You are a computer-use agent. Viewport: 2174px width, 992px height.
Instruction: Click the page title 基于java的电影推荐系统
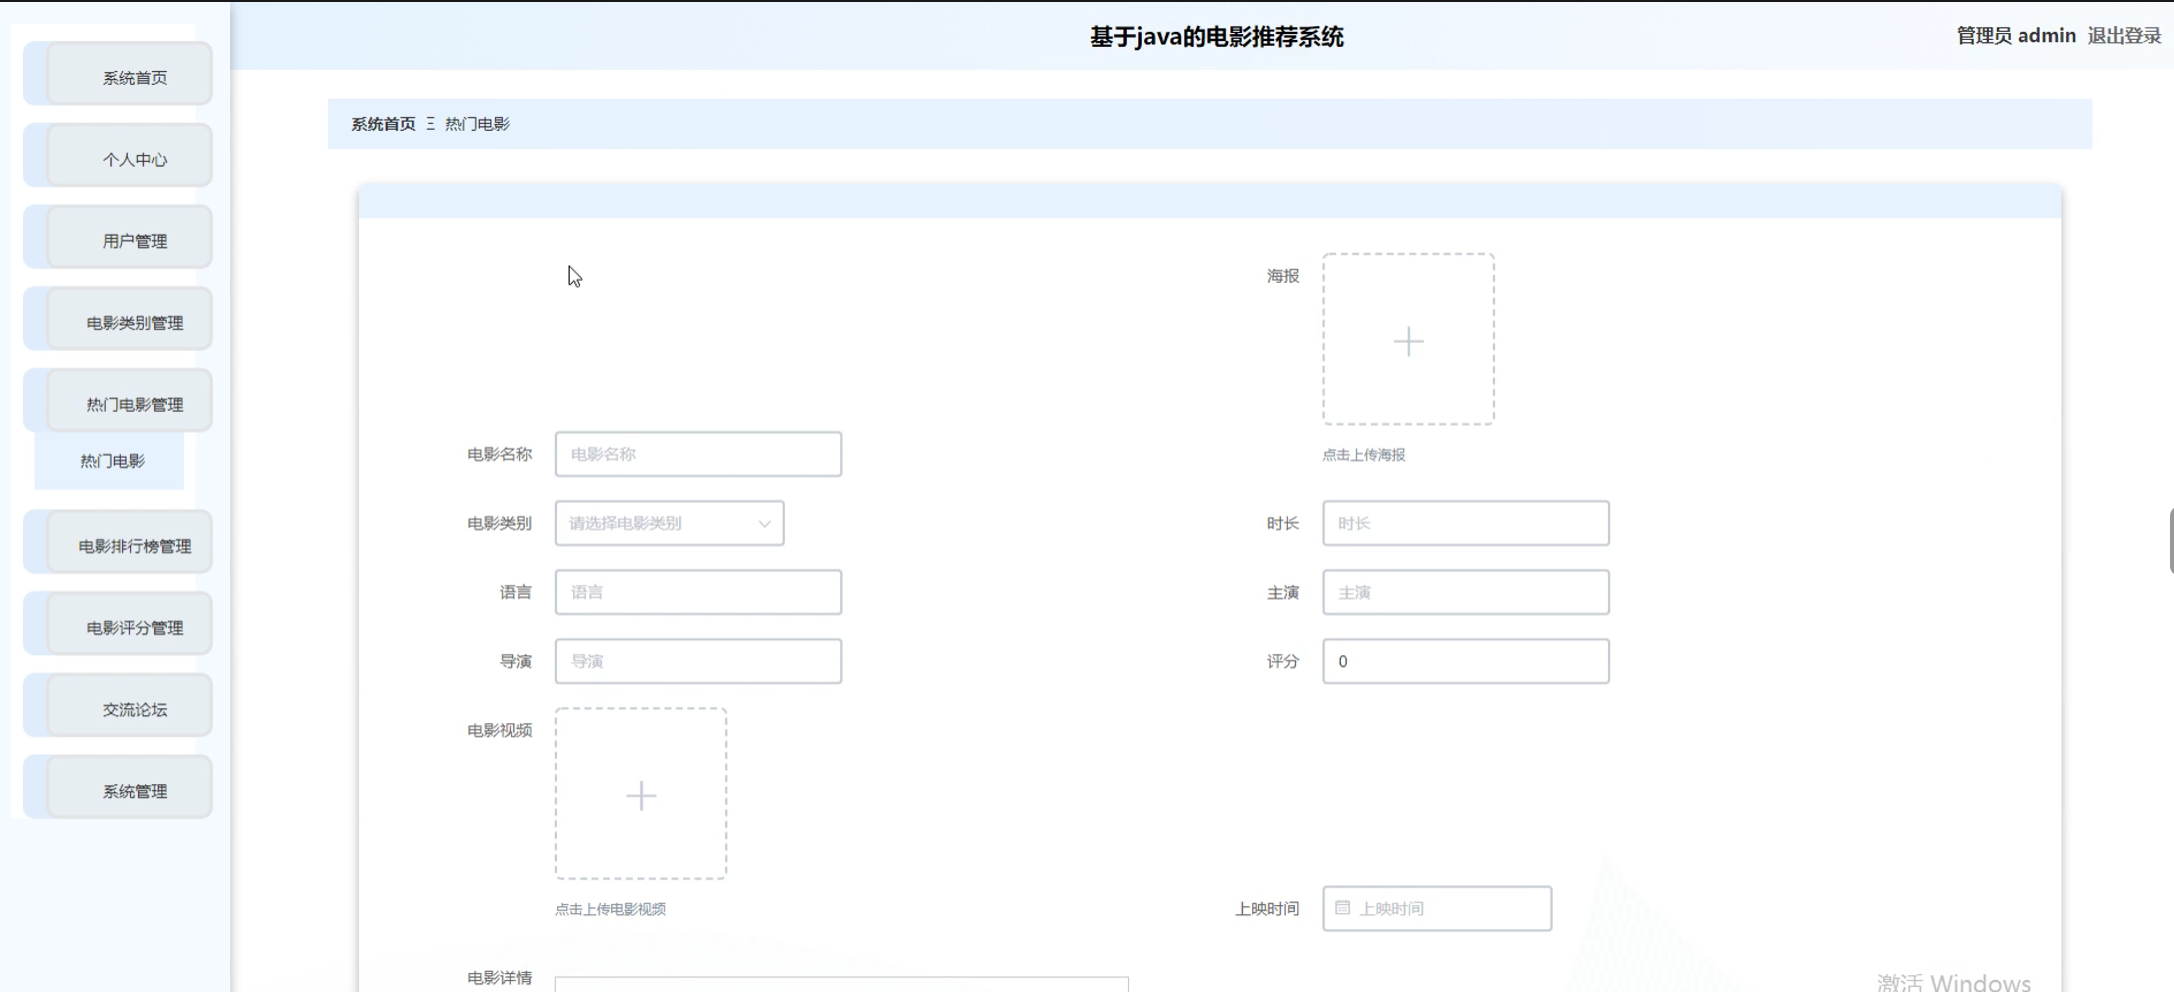click(1216, 37)
